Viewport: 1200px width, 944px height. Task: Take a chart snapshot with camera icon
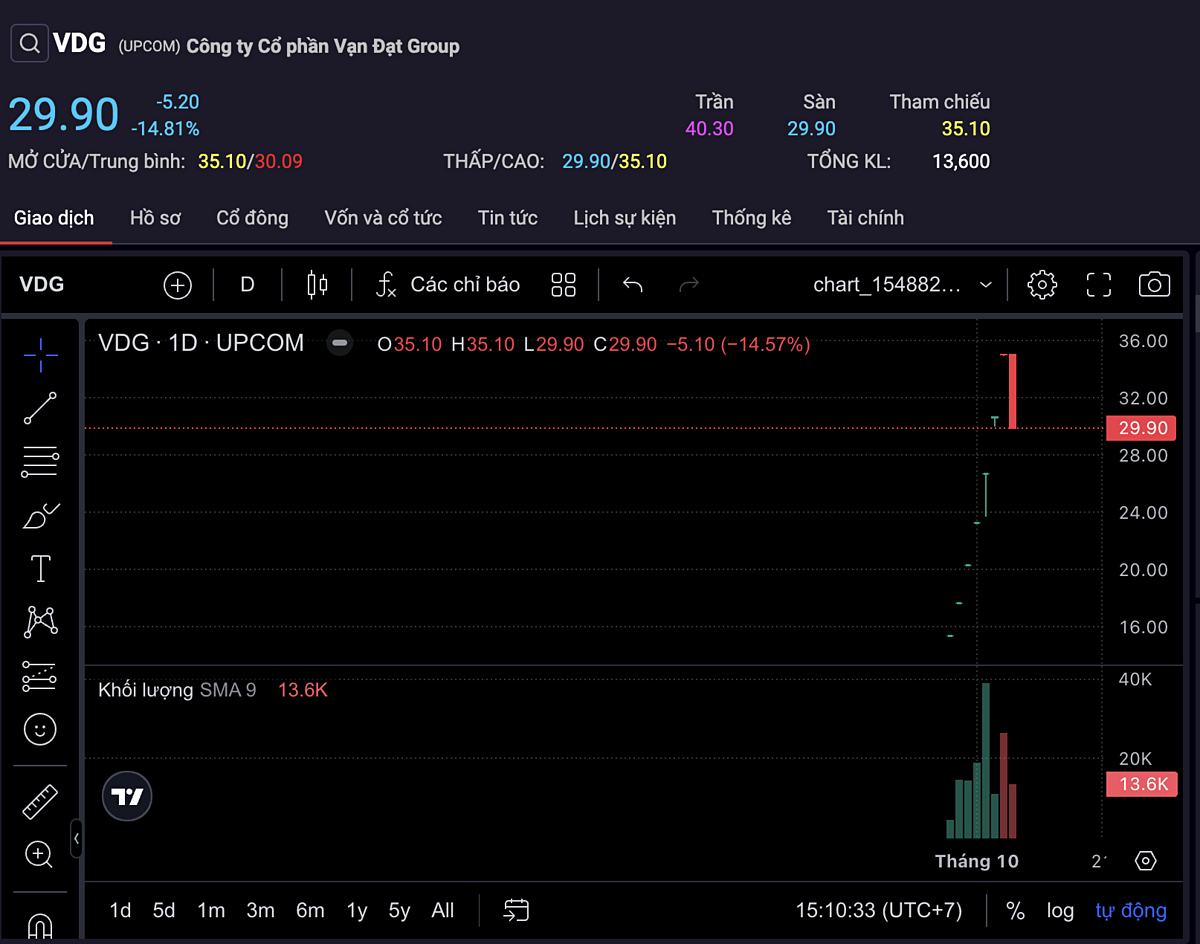tap(1154, 285)
